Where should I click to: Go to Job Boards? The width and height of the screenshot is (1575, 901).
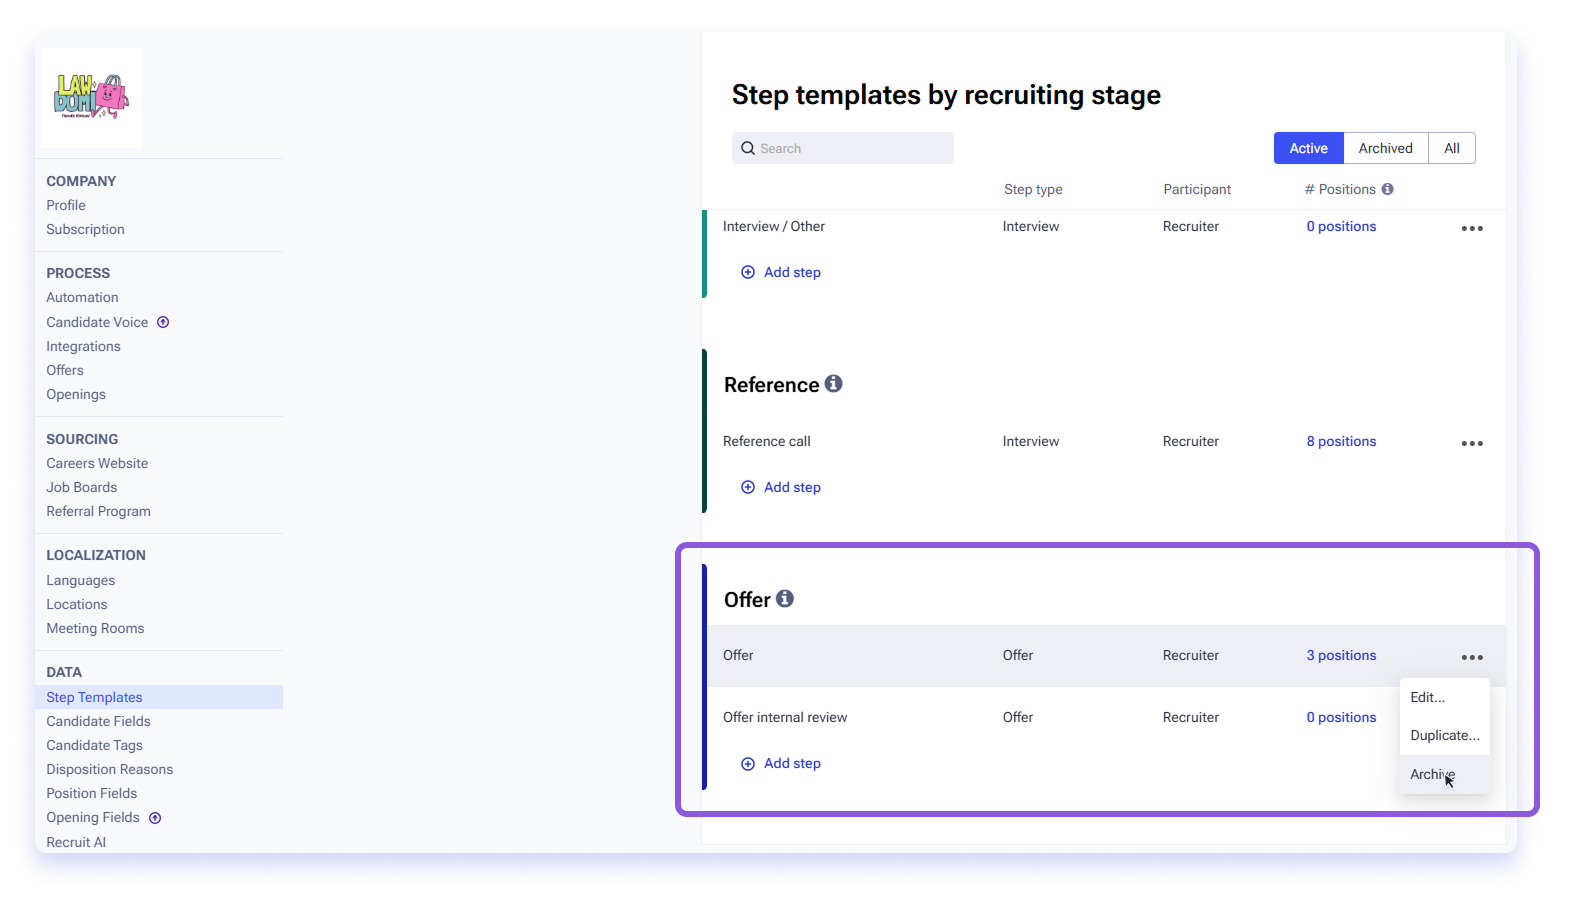(81, 487)
